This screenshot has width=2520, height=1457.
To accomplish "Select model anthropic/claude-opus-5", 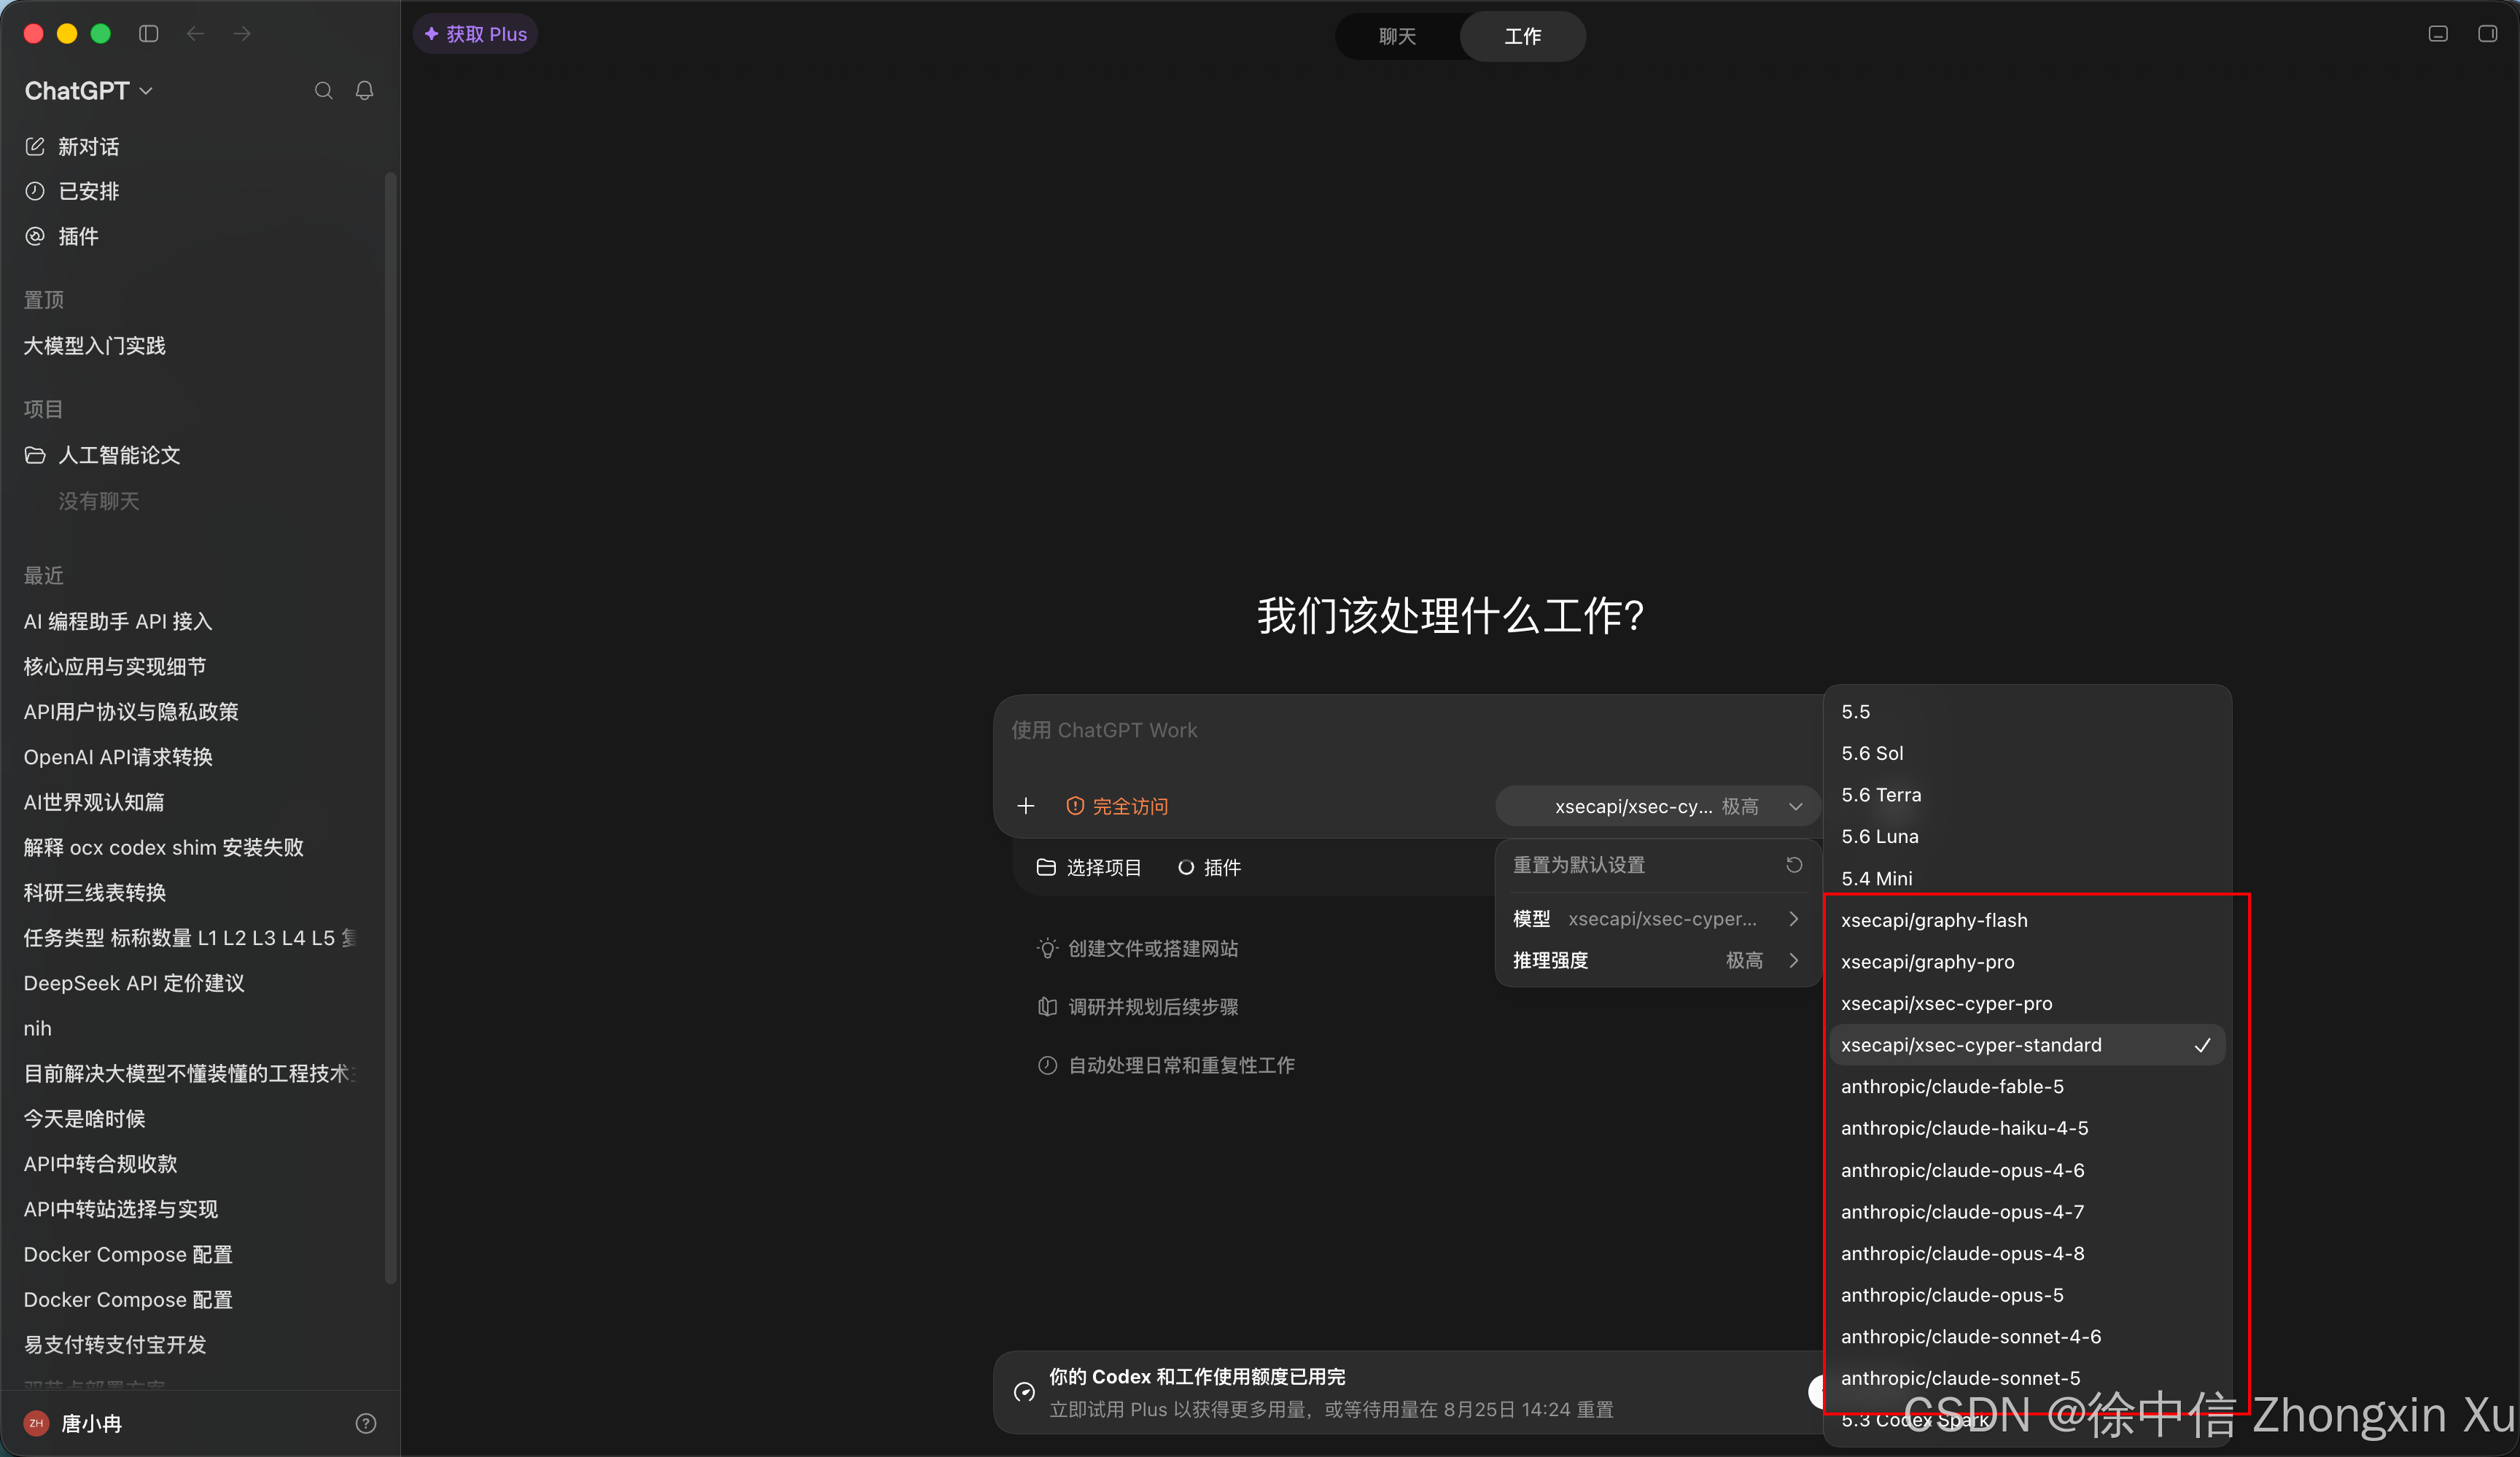I will coord(2027,1296).
